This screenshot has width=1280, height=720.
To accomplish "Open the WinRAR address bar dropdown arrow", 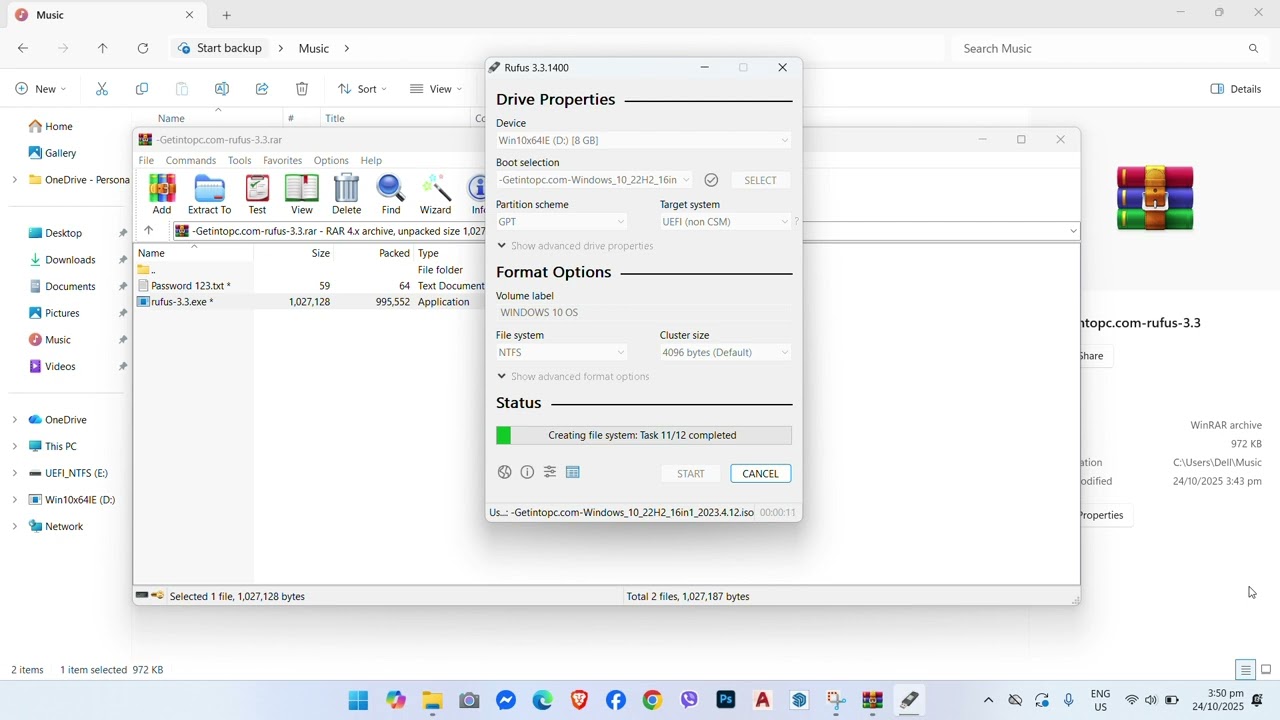I will (x=1073, y=231).
